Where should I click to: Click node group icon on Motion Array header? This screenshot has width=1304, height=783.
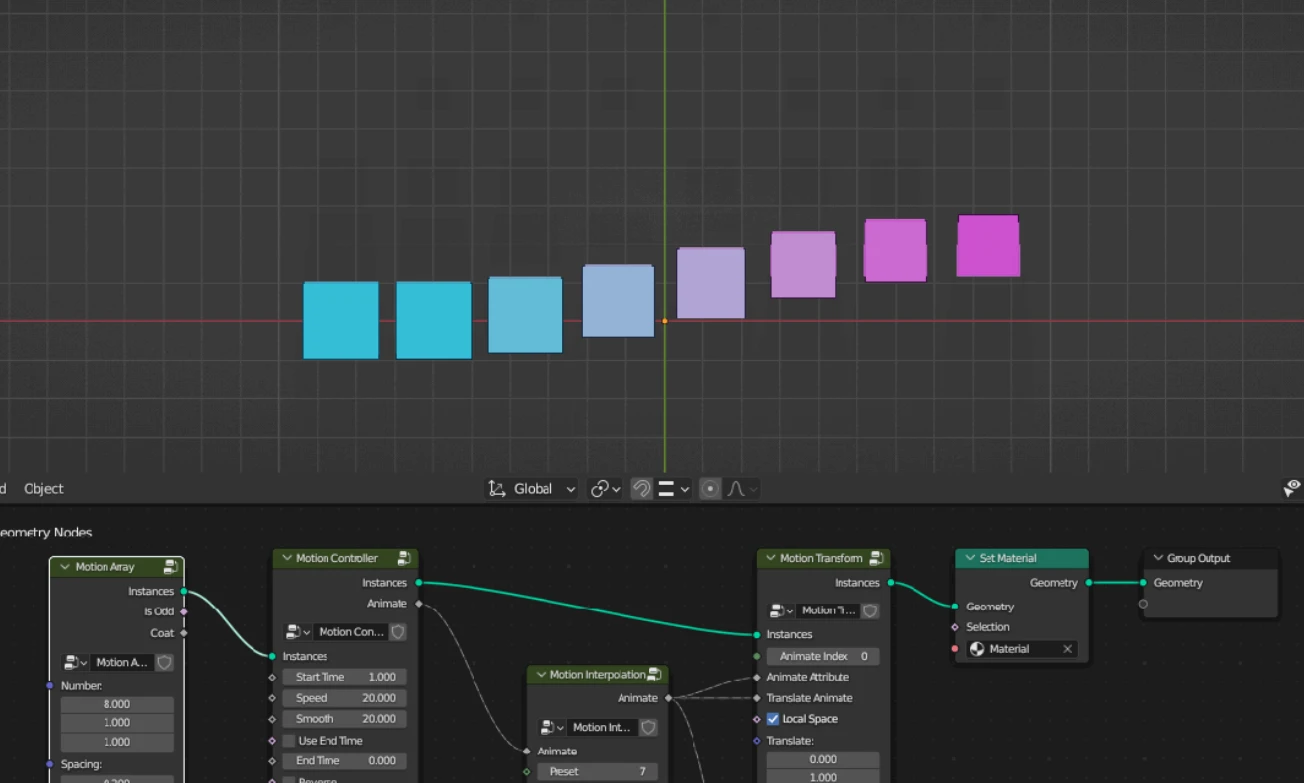170,567
